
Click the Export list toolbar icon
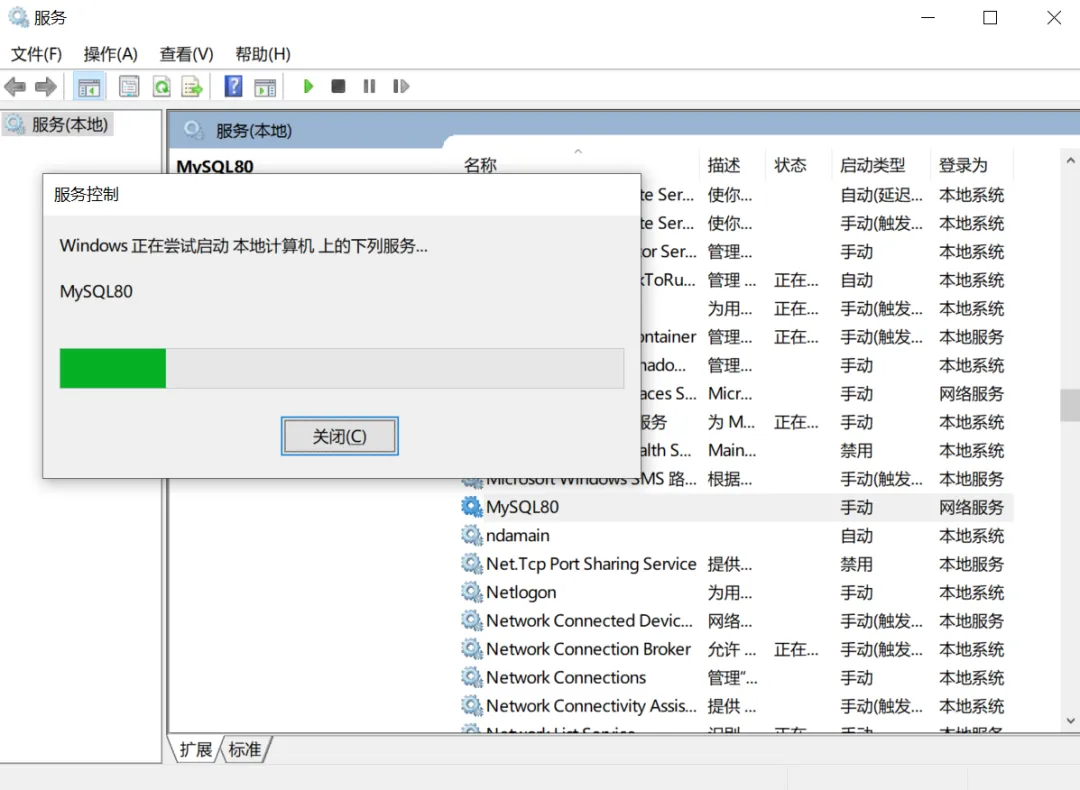click(192, 87)
